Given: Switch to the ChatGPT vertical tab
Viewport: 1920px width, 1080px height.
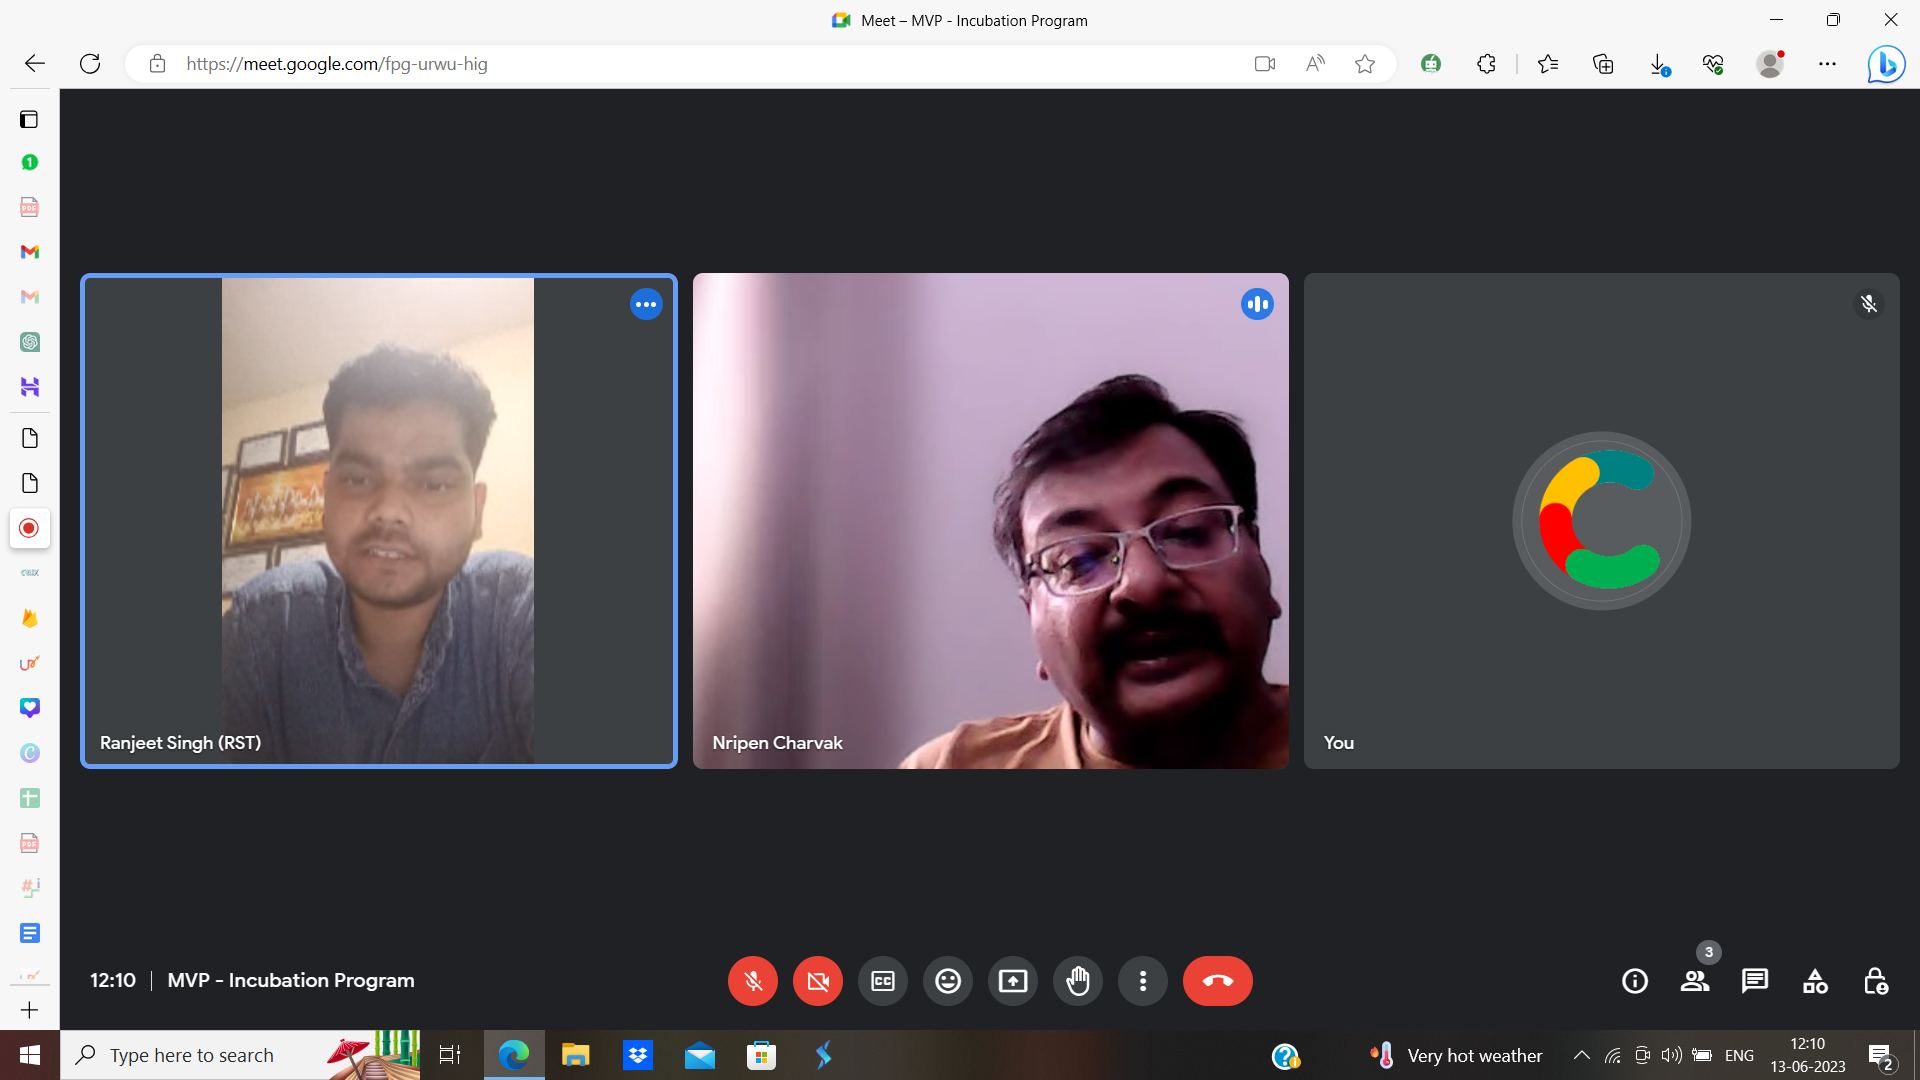Looking at the screenshot, I should pos(29,342).
